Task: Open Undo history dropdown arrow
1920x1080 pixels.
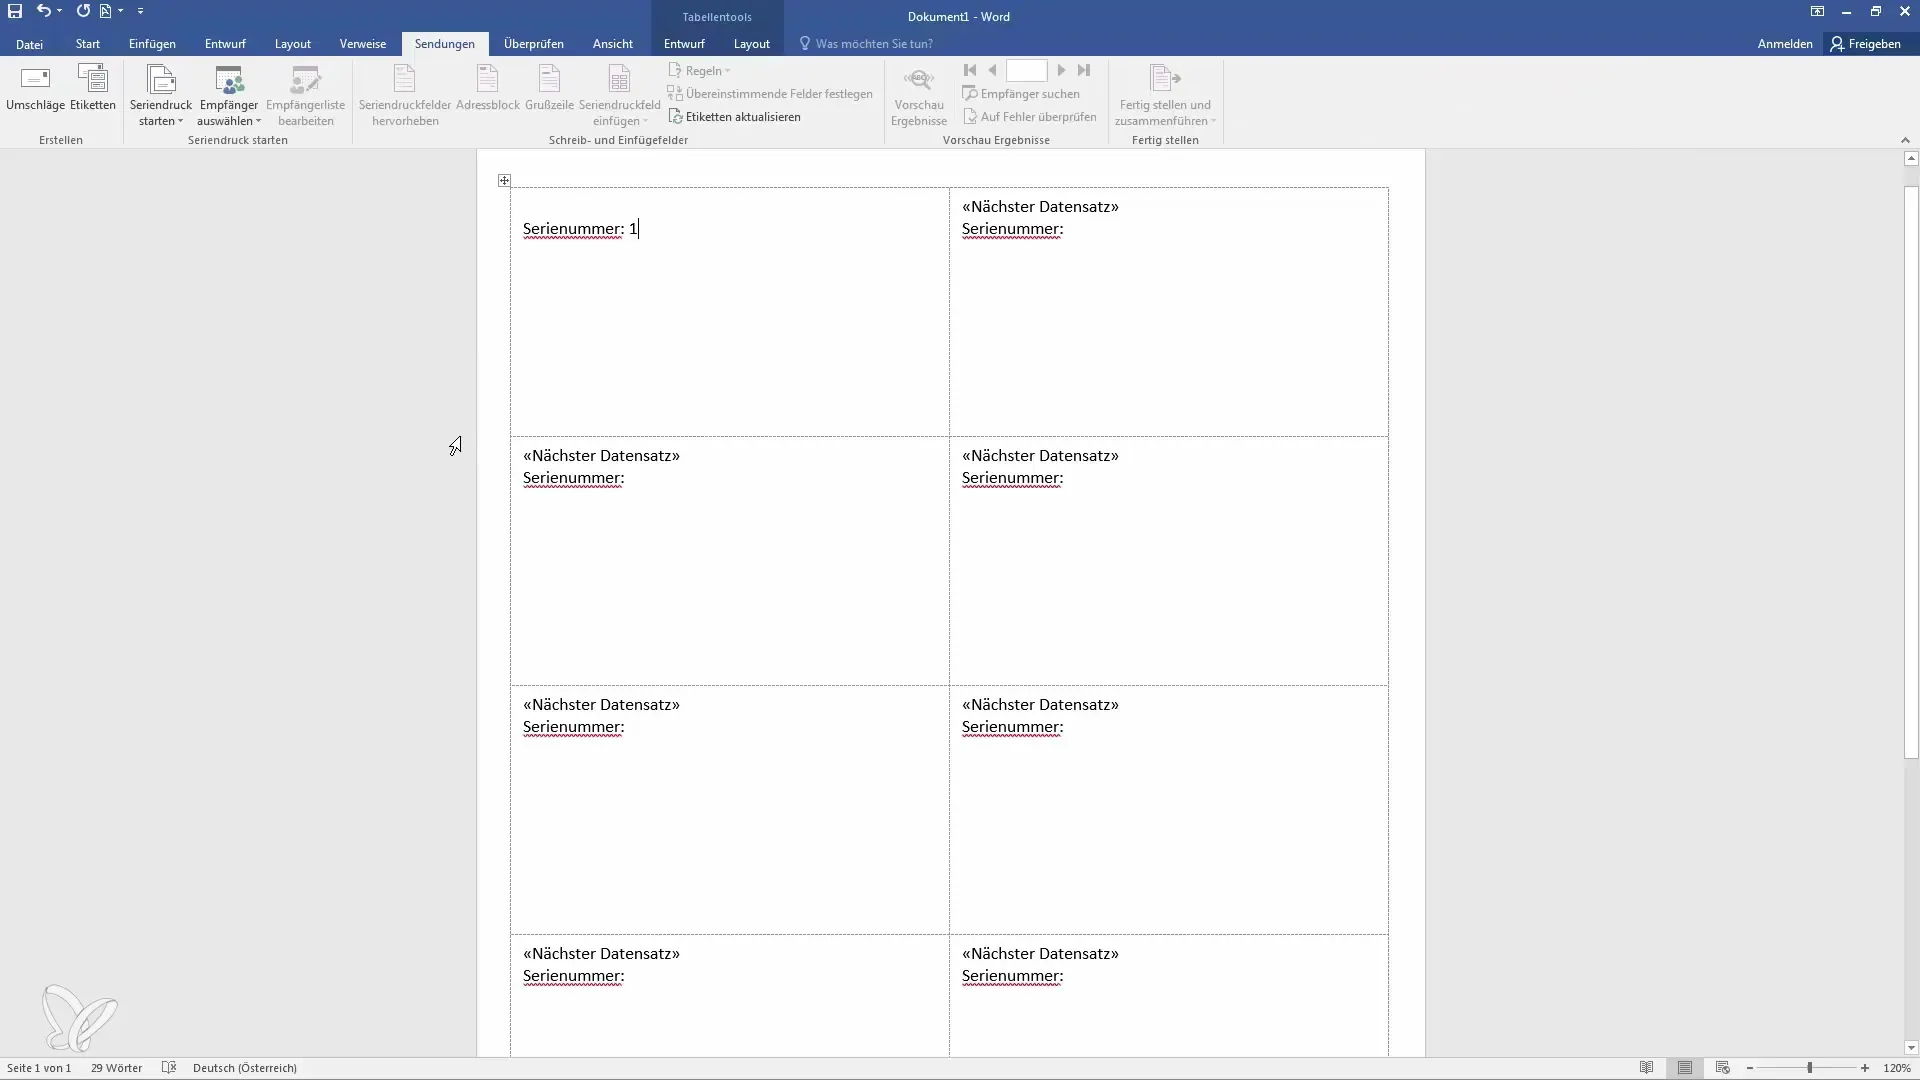Action: pos(60,11)
